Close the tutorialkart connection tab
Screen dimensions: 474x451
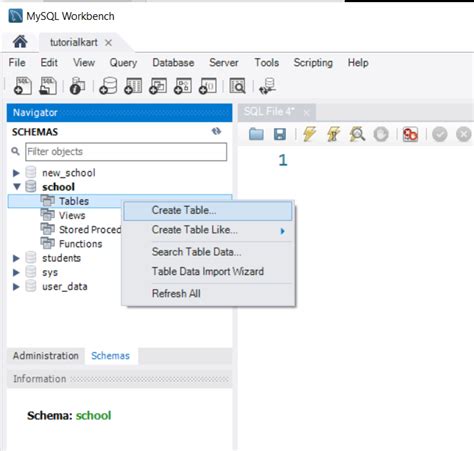[x=108, y=43]
